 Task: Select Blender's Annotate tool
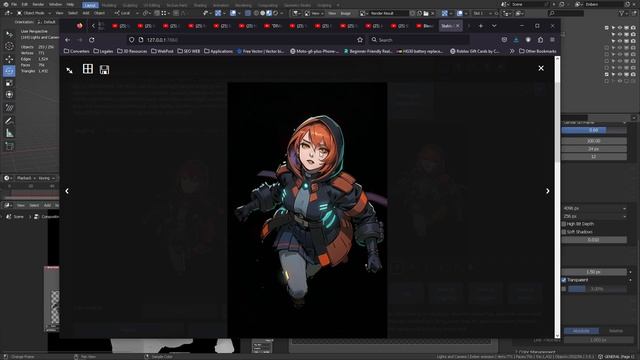coord(9,120)
